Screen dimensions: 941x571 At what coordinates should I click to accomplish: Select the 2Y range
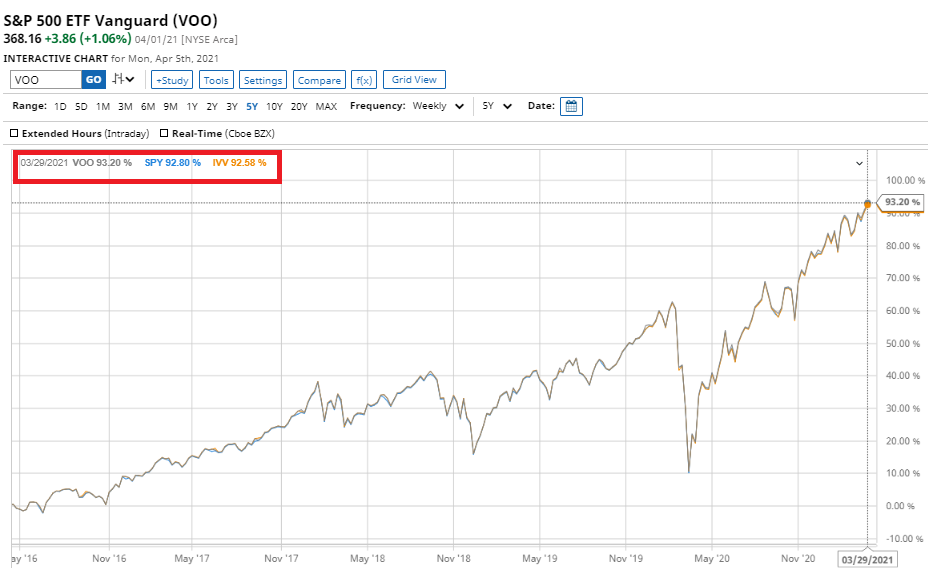coord(212,106)
